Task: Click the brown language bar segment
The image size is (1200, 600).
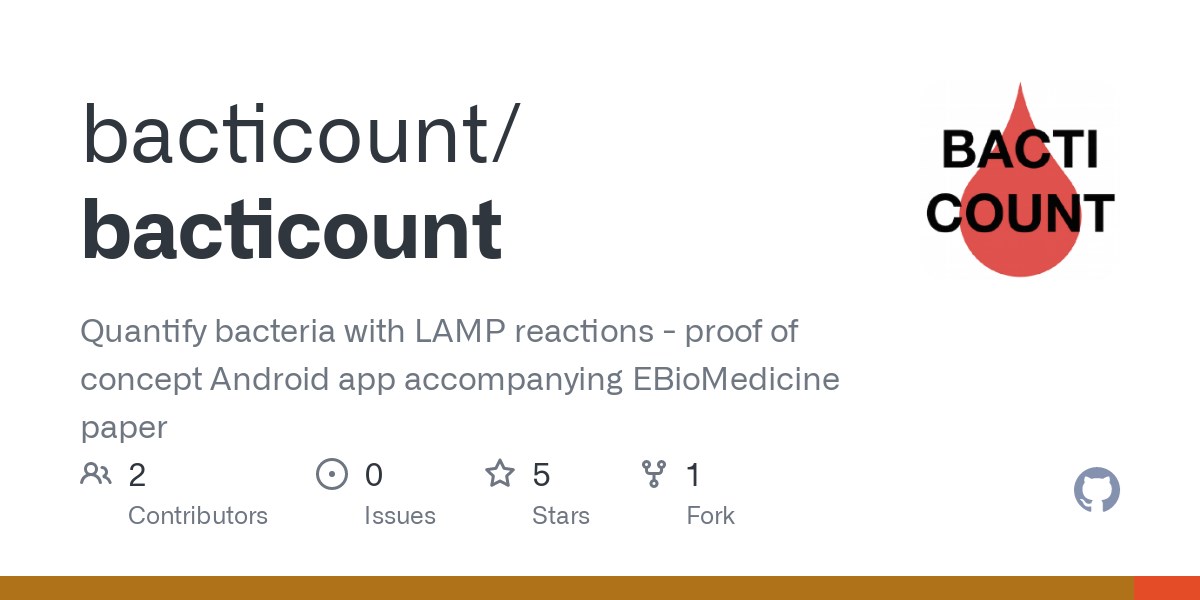Action: pos(567,588)
